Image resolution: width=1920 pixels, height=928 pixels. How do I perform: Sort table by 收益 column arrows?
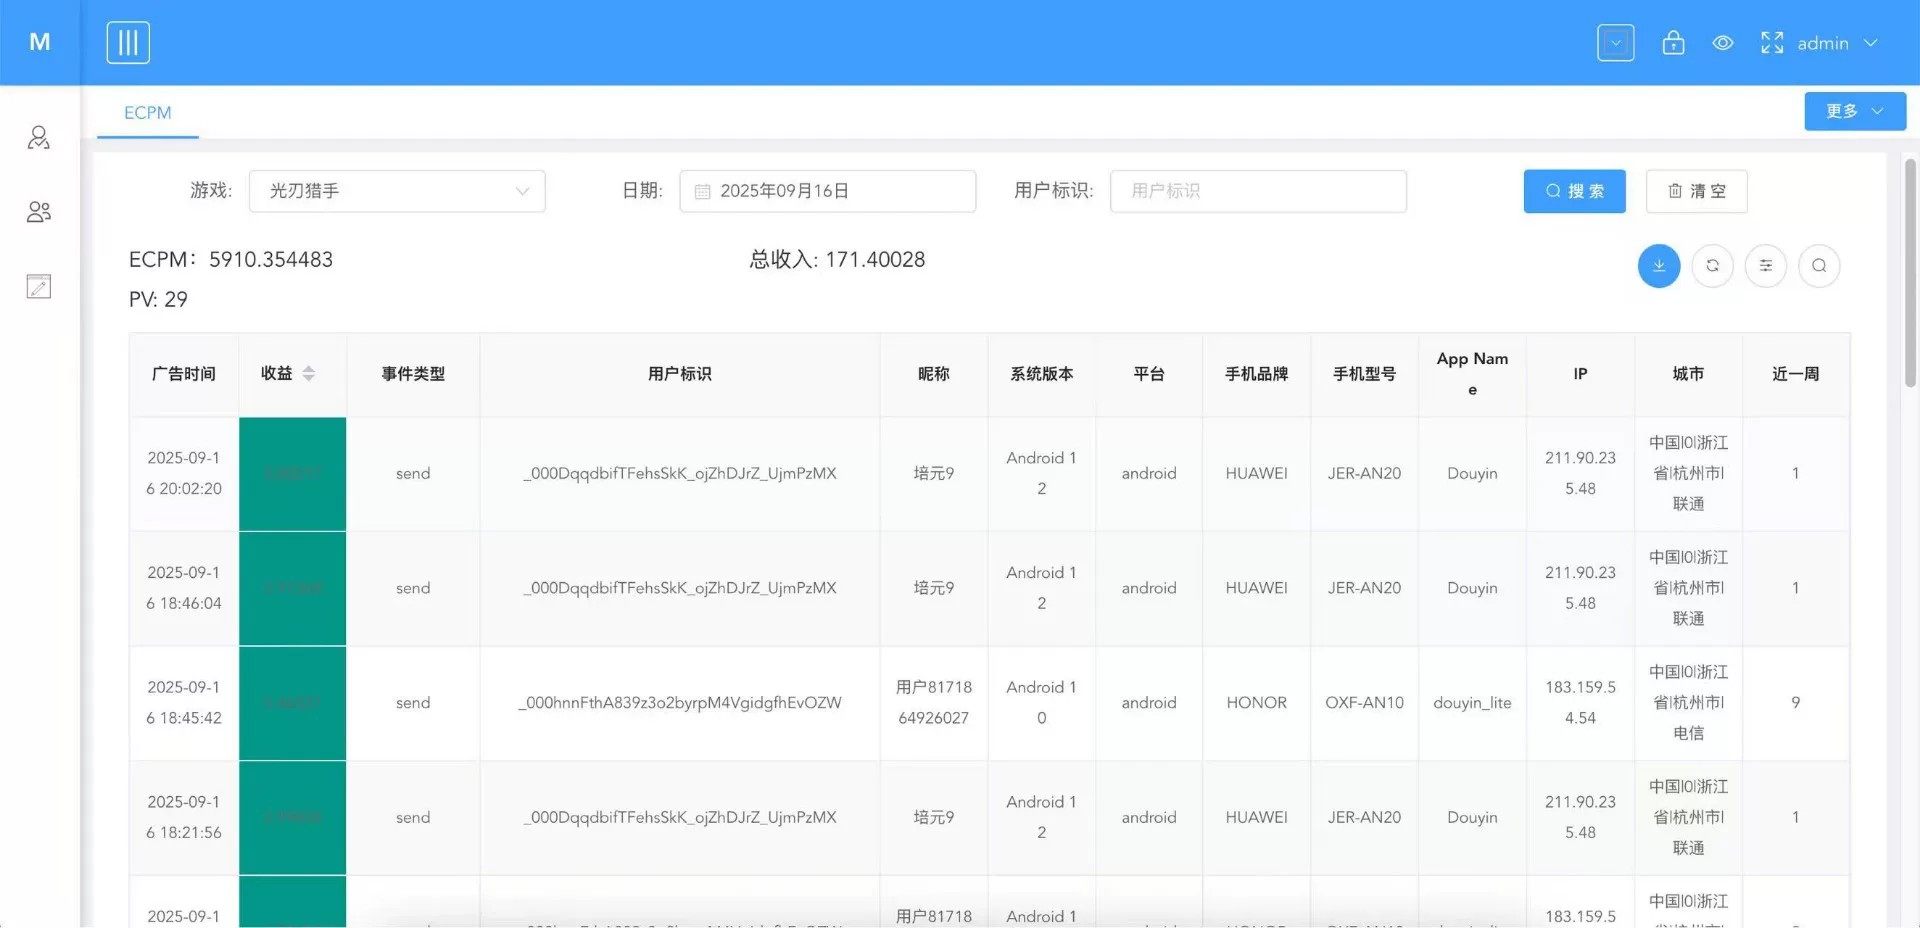pyautogui.click(x=308, y=374)
